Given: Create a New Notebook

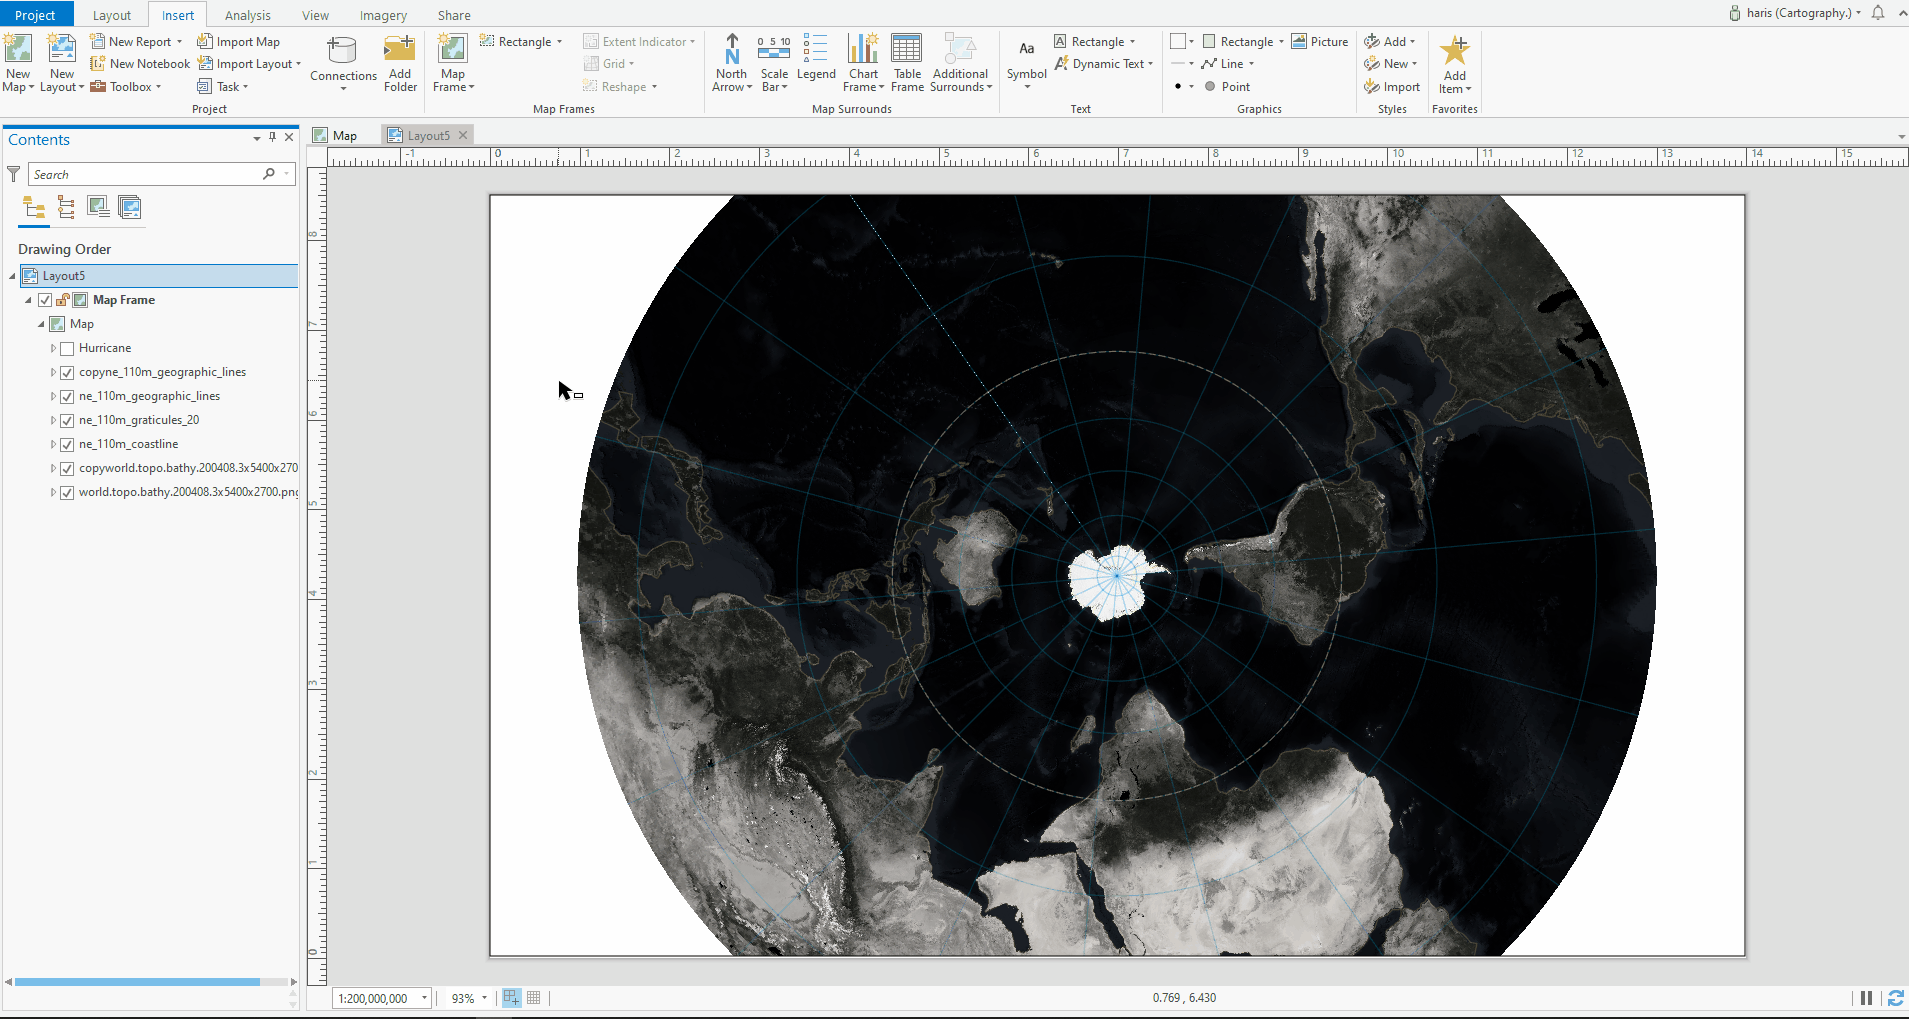Looking at the screenshot, I should [140, 63].
